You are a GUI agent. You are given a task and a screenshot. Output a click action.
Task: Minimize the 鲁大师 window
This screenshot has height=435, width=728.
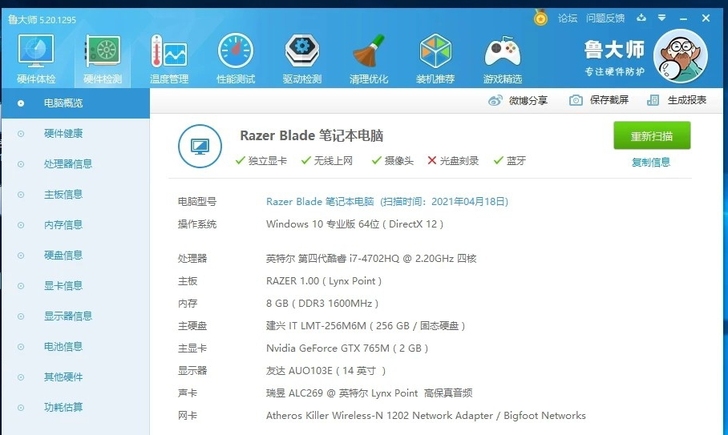tap(683, 19)
